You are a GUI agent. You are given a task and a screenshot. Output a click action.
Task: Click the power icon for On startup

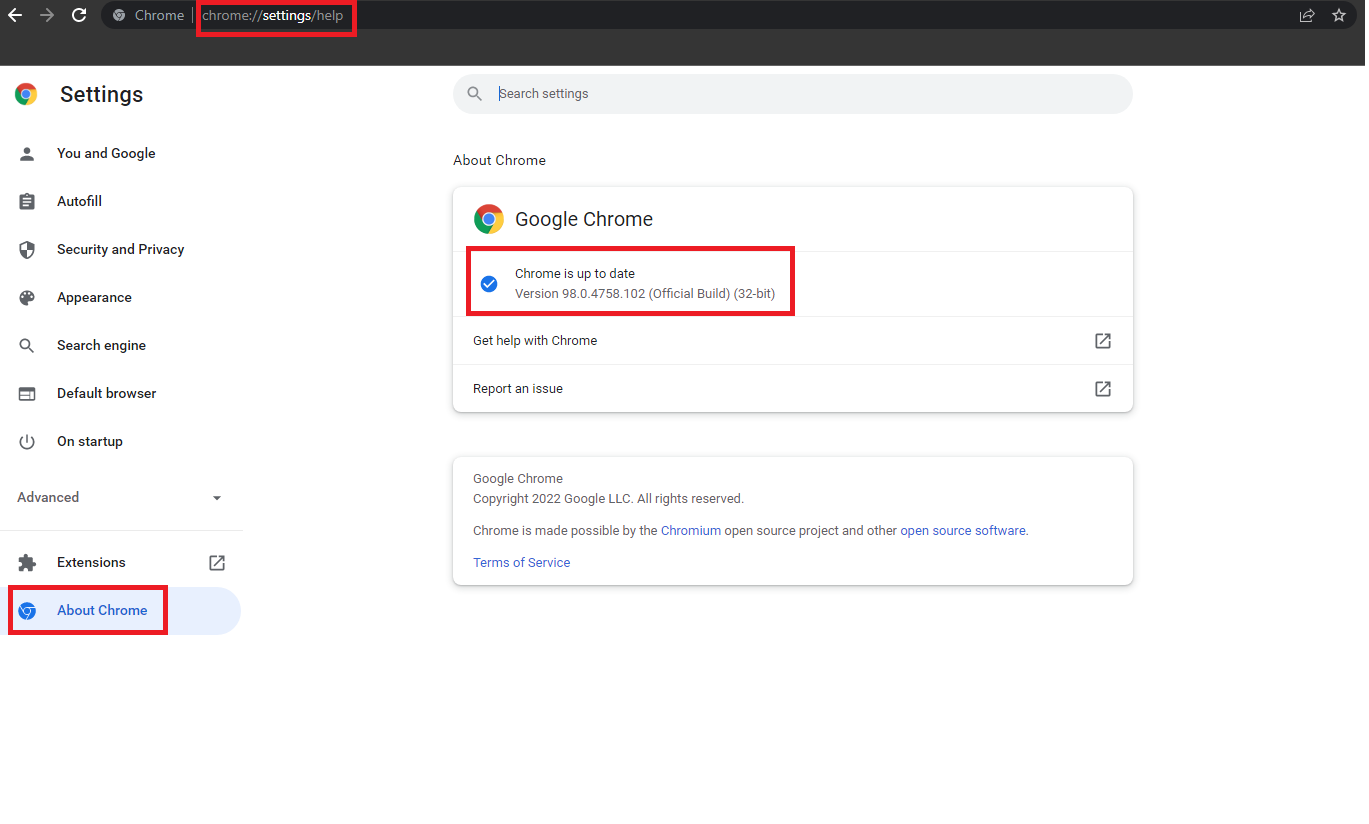(27, 441)
